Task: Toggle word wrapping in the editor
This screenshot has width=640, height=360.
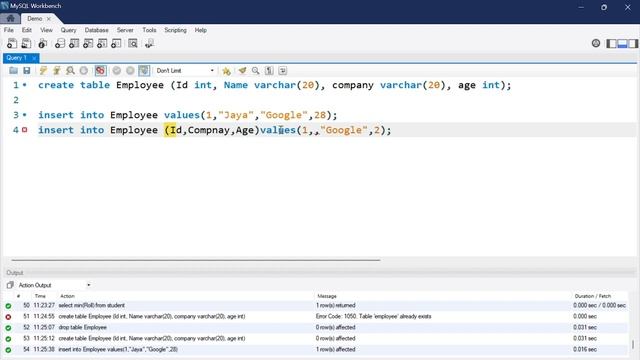Action: tap(282, 71)
